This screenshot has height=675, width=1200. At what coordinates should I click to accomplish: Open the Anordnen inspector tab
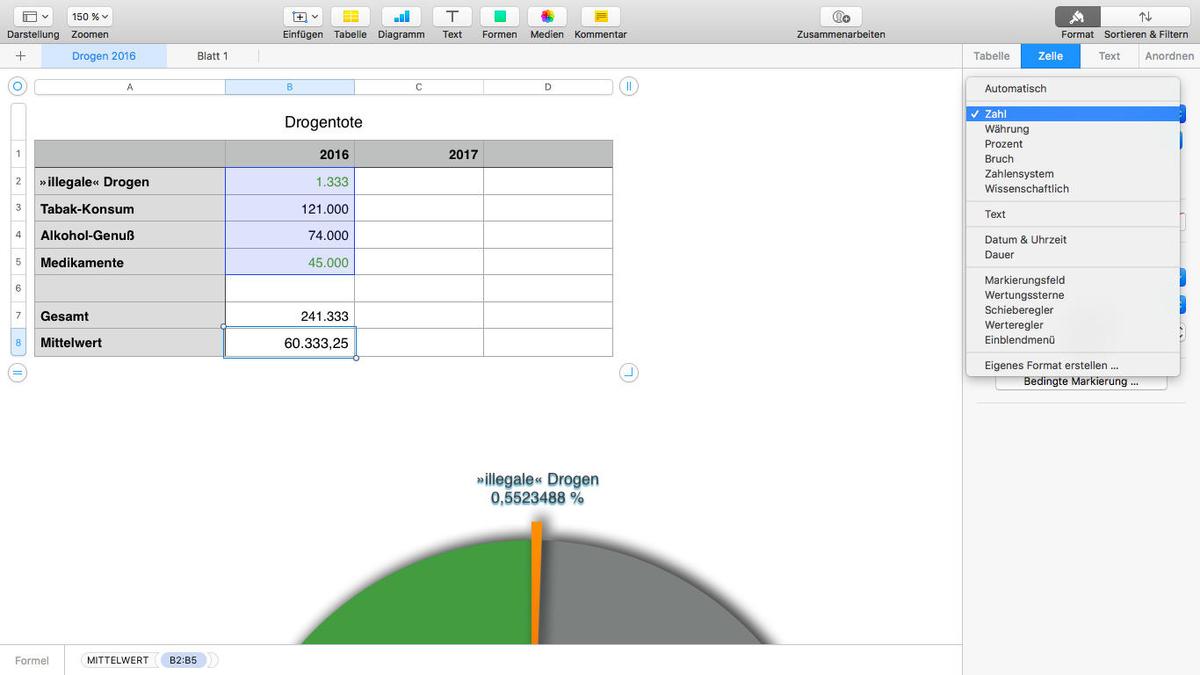pyautogui.click(x=1169, y=56)
